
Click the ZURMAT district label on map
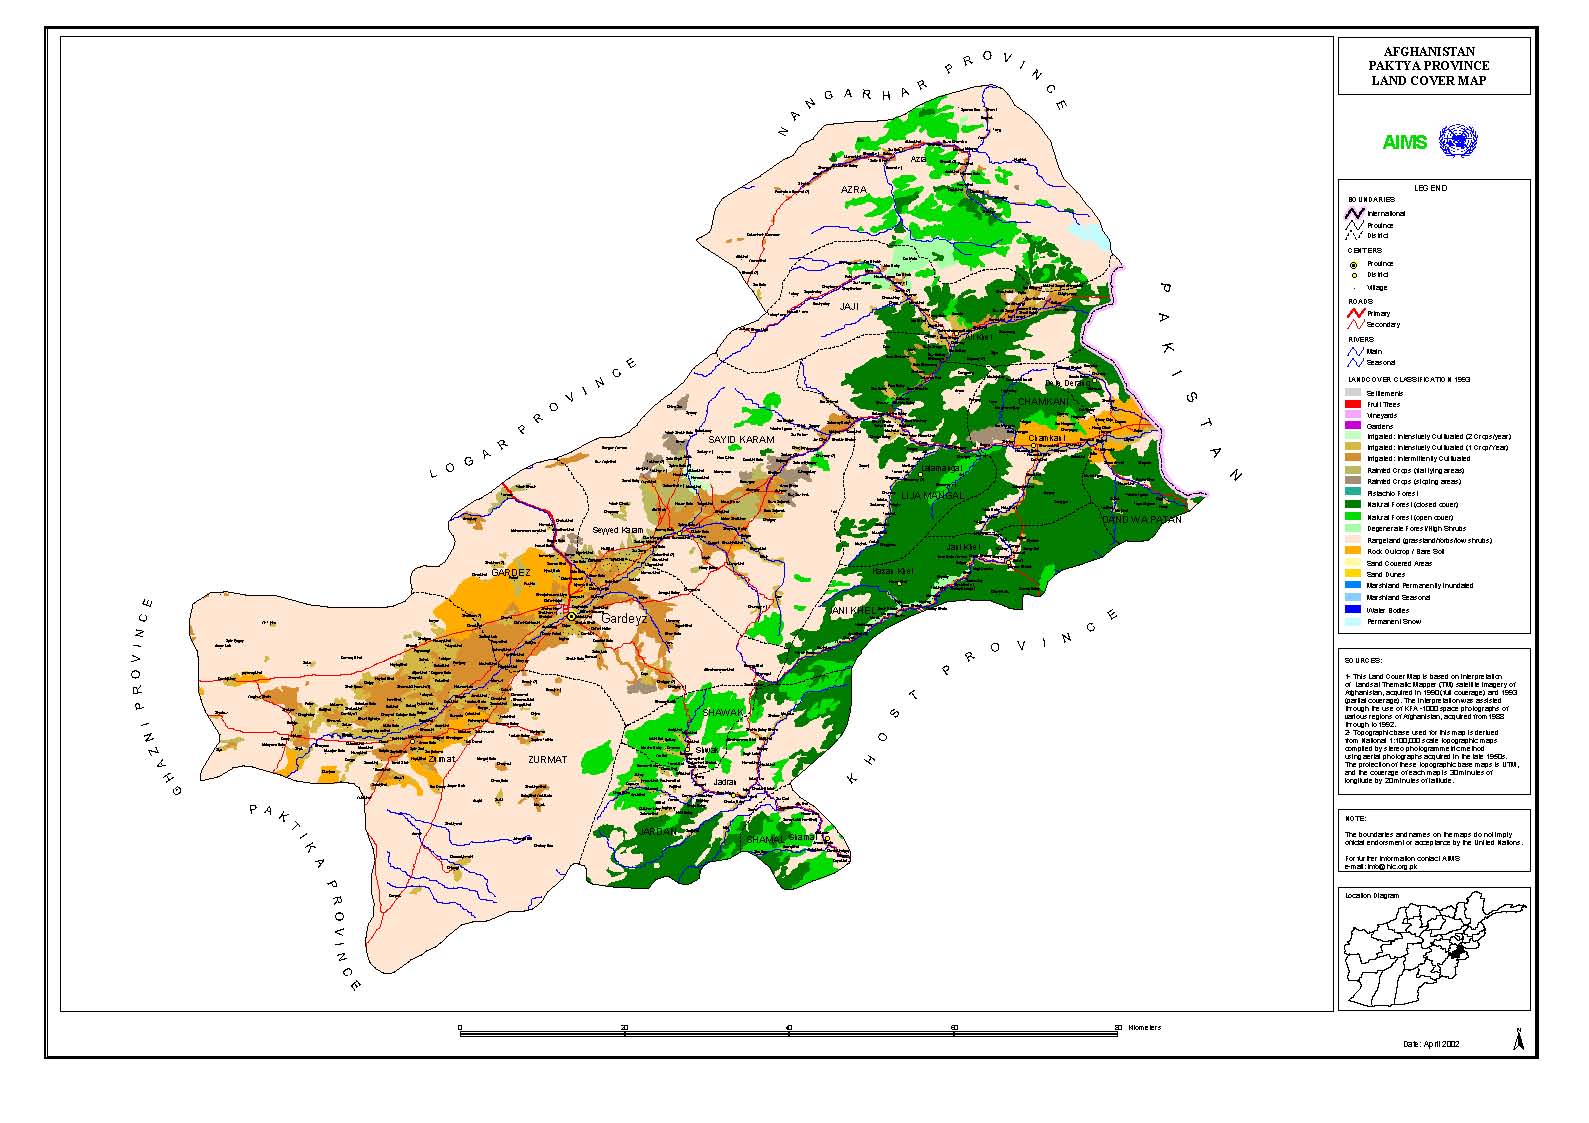(547, 760)
